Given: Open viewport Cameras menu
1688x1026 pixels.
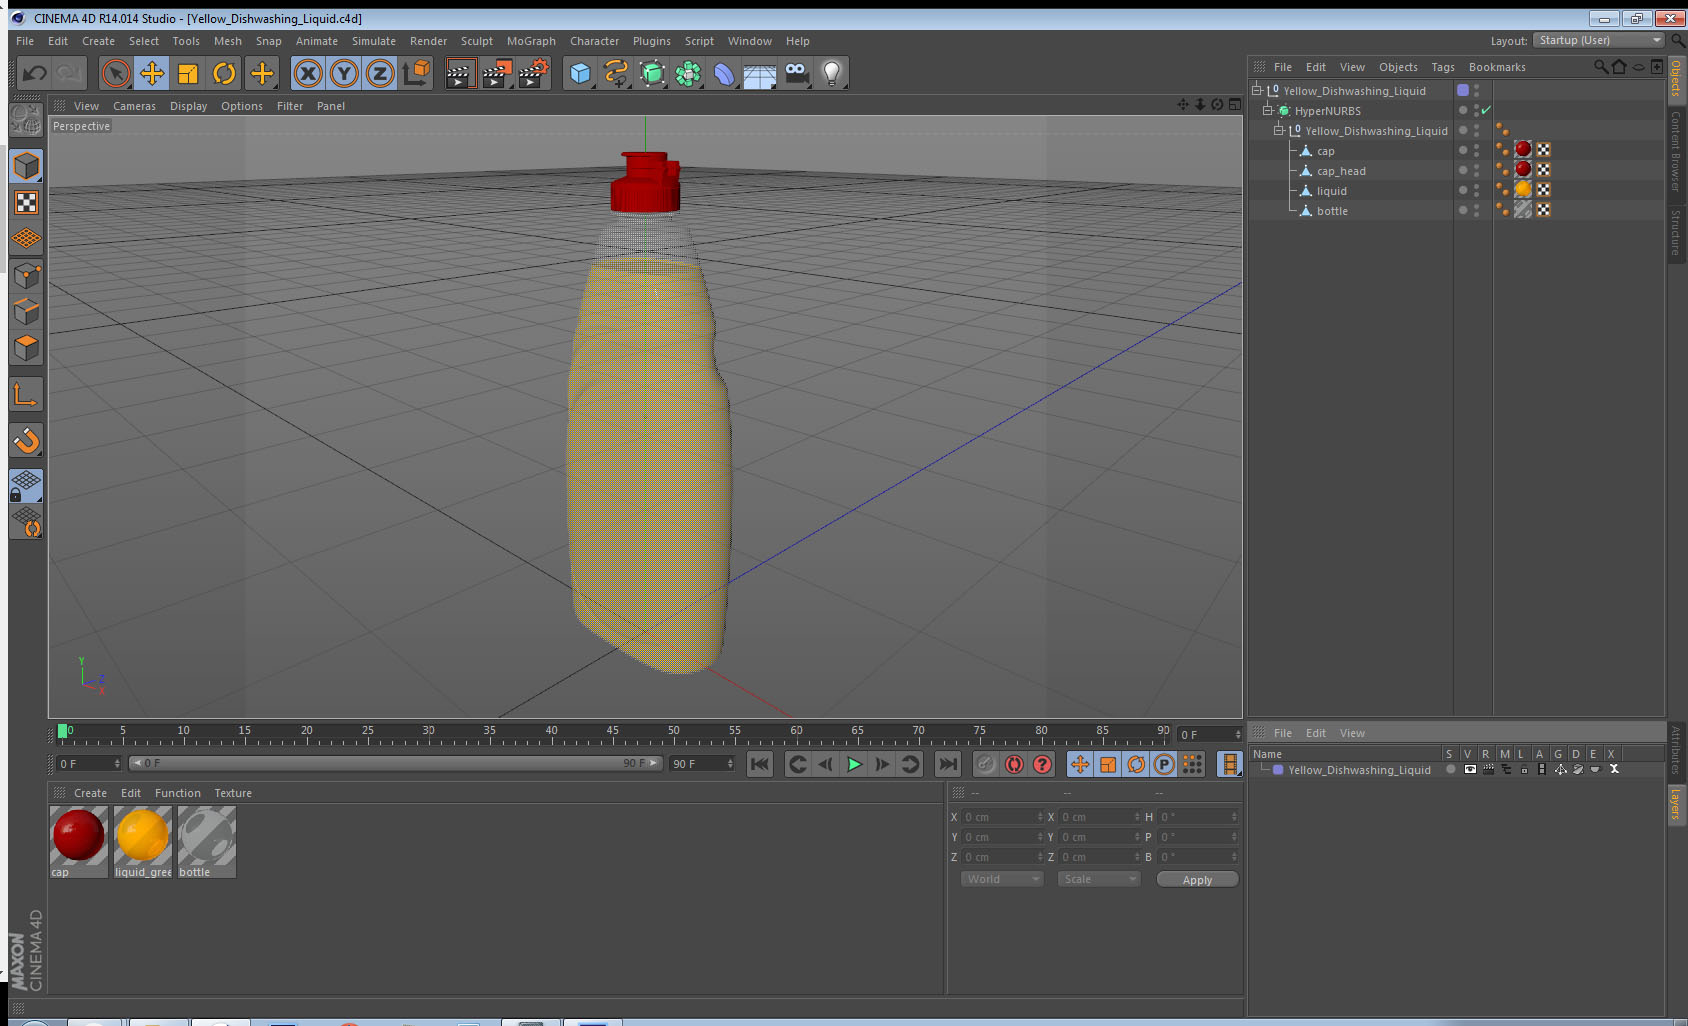Looking at the screenshot, I should [134, 106].
